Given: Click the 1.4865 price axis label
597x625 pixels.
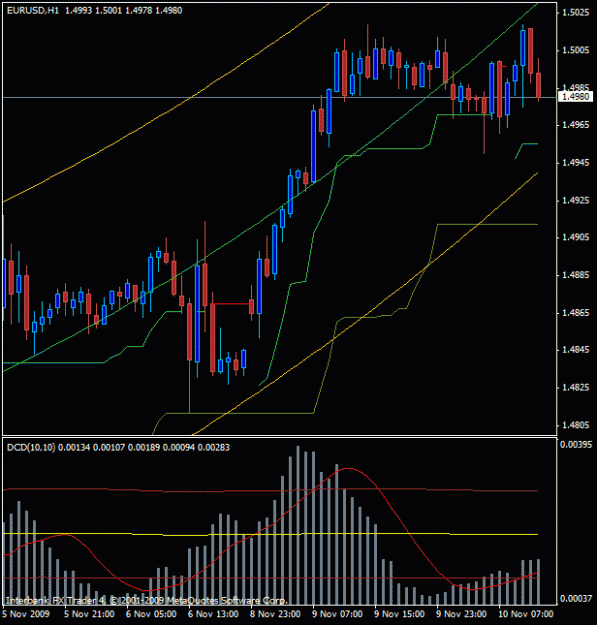Looking at the screenshot, I should click(x=575, y=312).
